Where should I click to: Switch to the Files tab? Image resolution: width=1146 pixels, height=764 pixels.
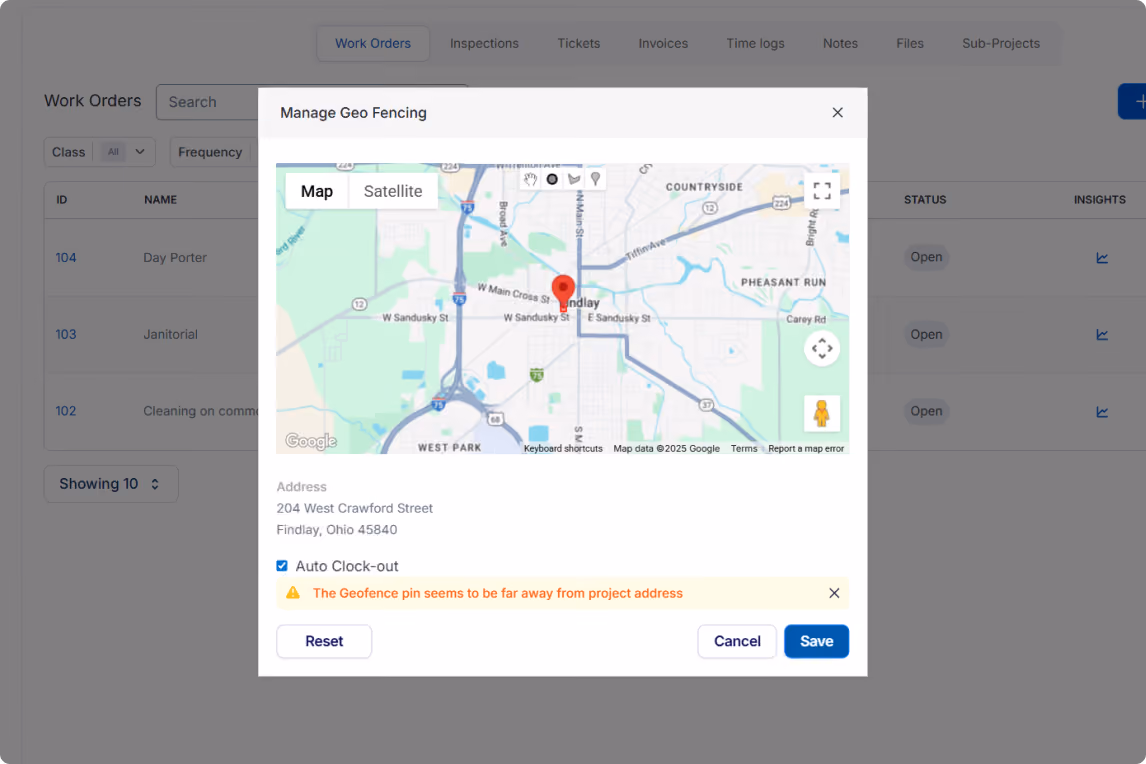(x=910, y=43)
